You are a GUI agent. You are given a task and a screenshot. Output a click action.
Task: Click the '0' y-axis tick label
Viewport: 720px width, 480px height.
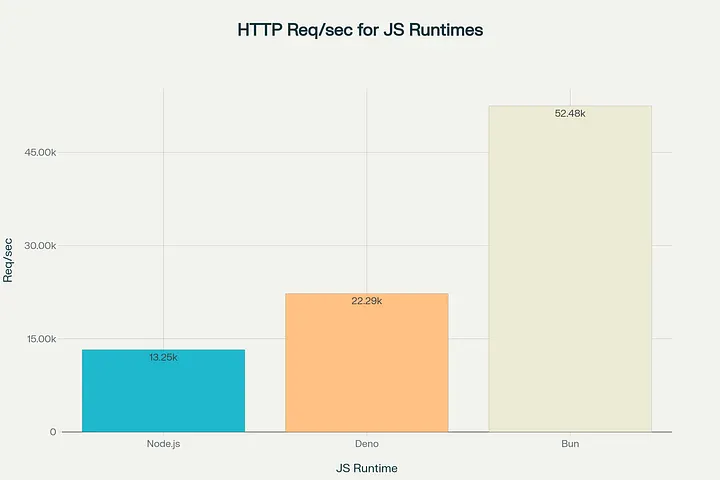point(53,432)
